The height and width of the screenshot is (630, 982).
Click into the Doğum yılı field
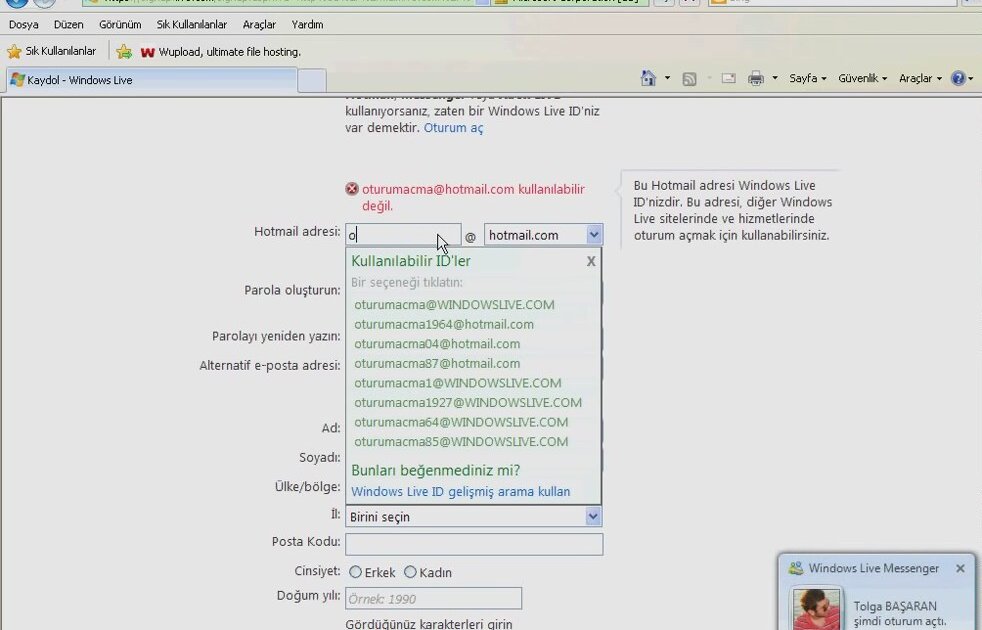[433, 599]
